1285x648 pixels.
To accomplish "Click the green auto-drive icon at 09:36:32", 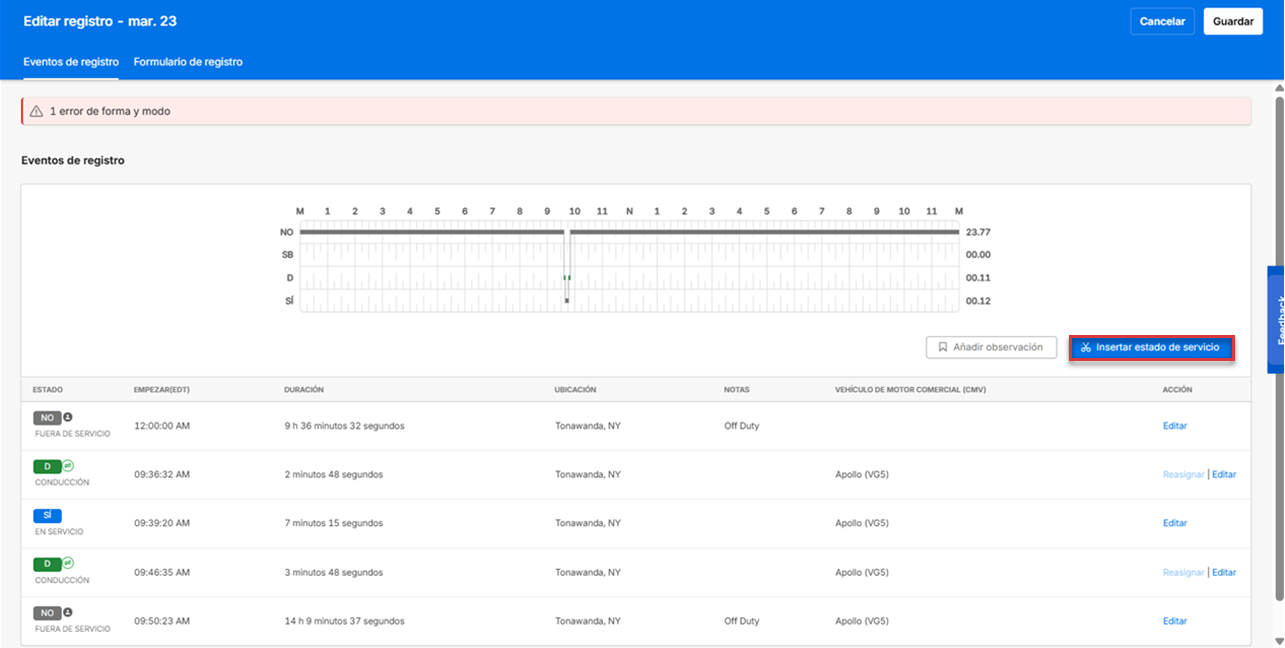I will [x=69, y=465].
